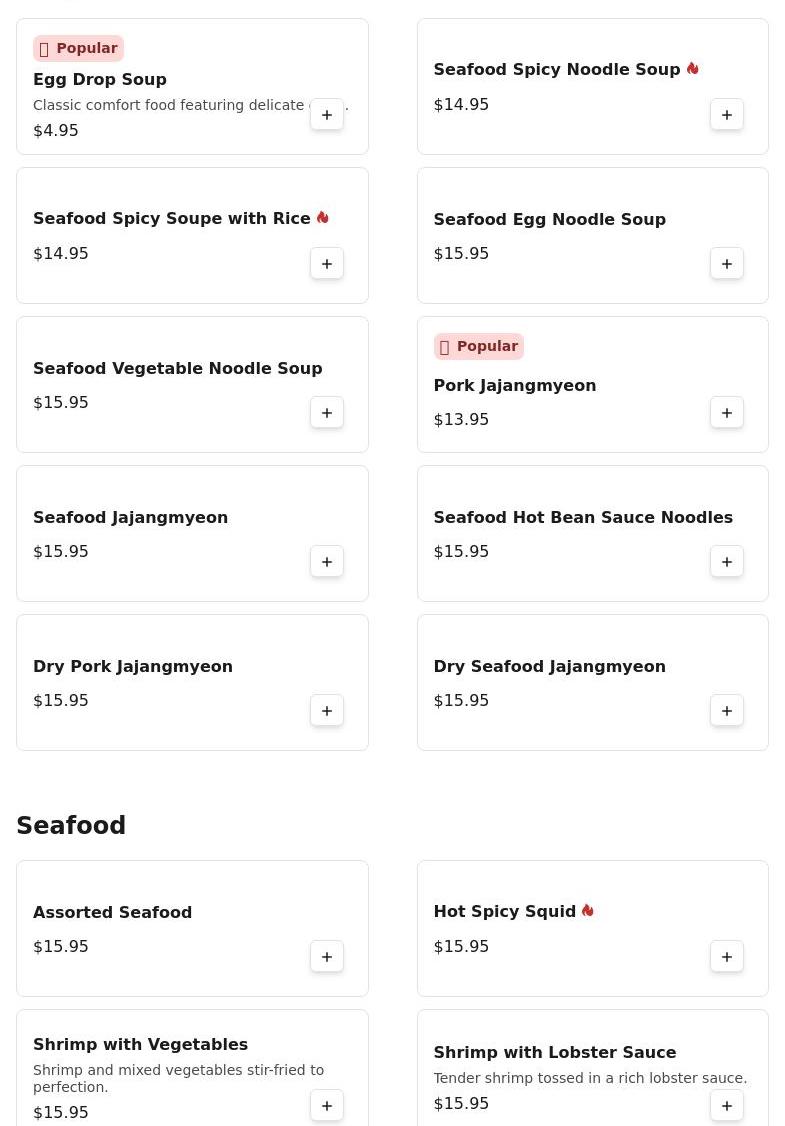Add Seafood Hot Bean Sauce Noodles
The height and width of the screenshot is (1126, 785).
click(727, 562)
